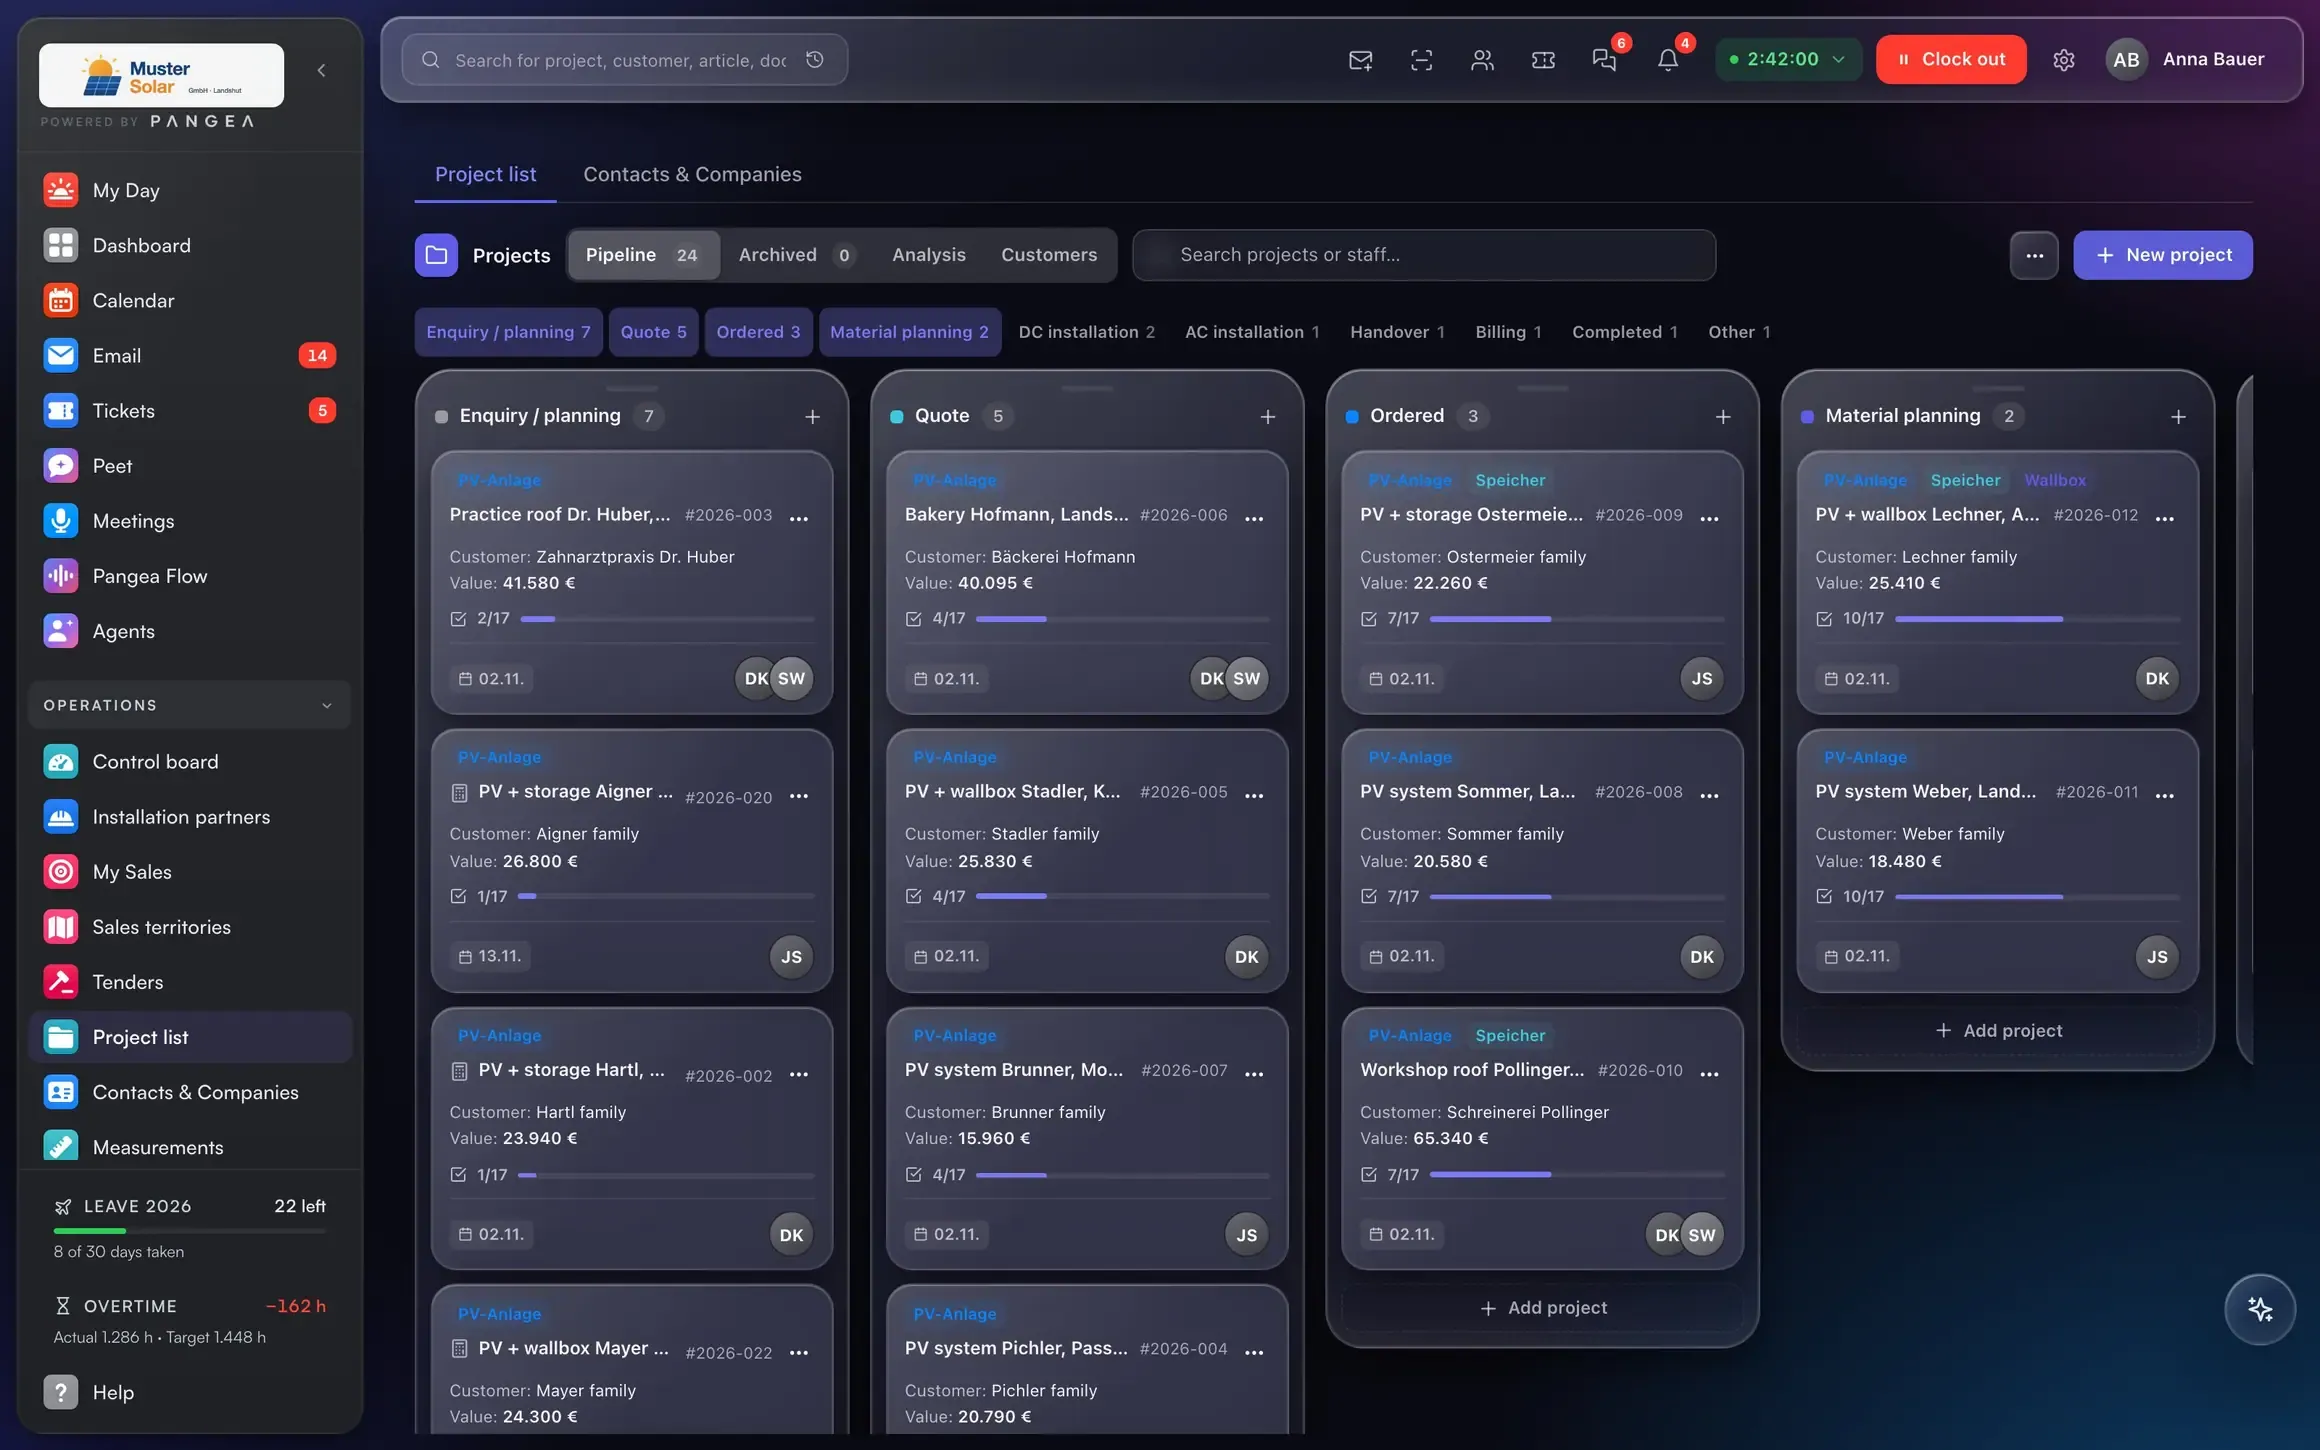Click the PV + wallbox Lechner progress bar
Screen dimensions: 2320x1450
pos(2037,619)
